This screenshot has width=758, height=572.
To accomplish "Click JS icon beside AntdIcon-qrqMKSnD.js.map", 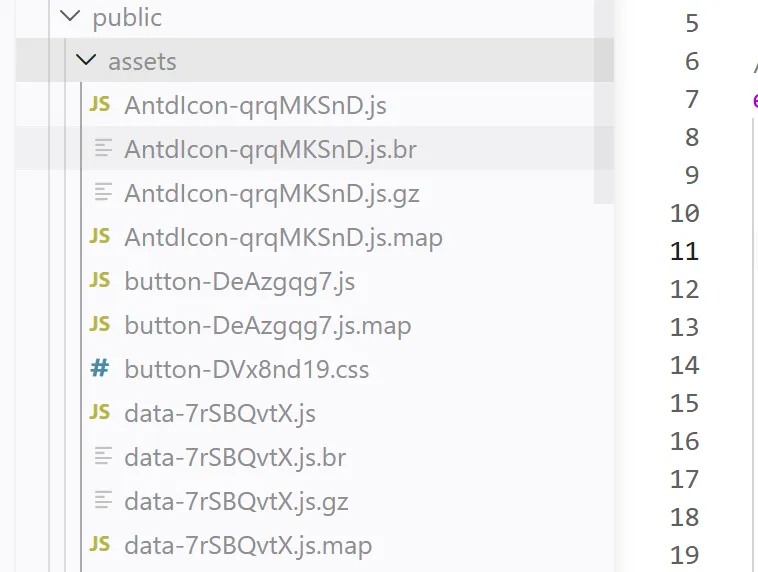I will [x=100, y=237].
